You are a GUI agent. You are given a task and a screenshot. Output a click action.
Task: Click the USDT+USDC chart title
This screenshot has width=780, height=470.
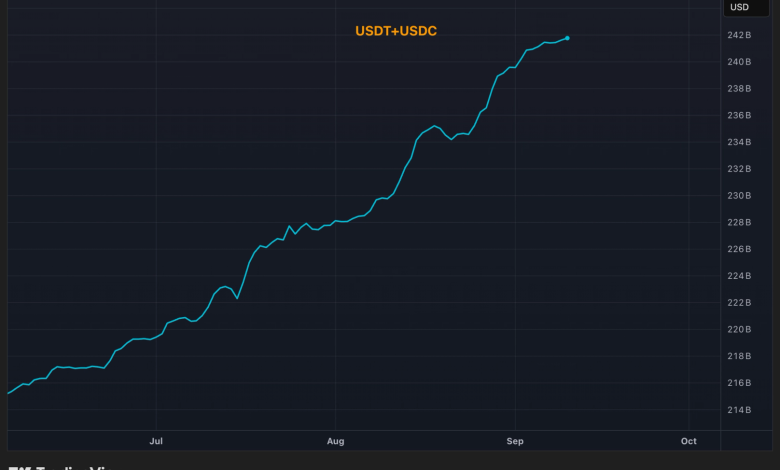(x=396, y=31)
